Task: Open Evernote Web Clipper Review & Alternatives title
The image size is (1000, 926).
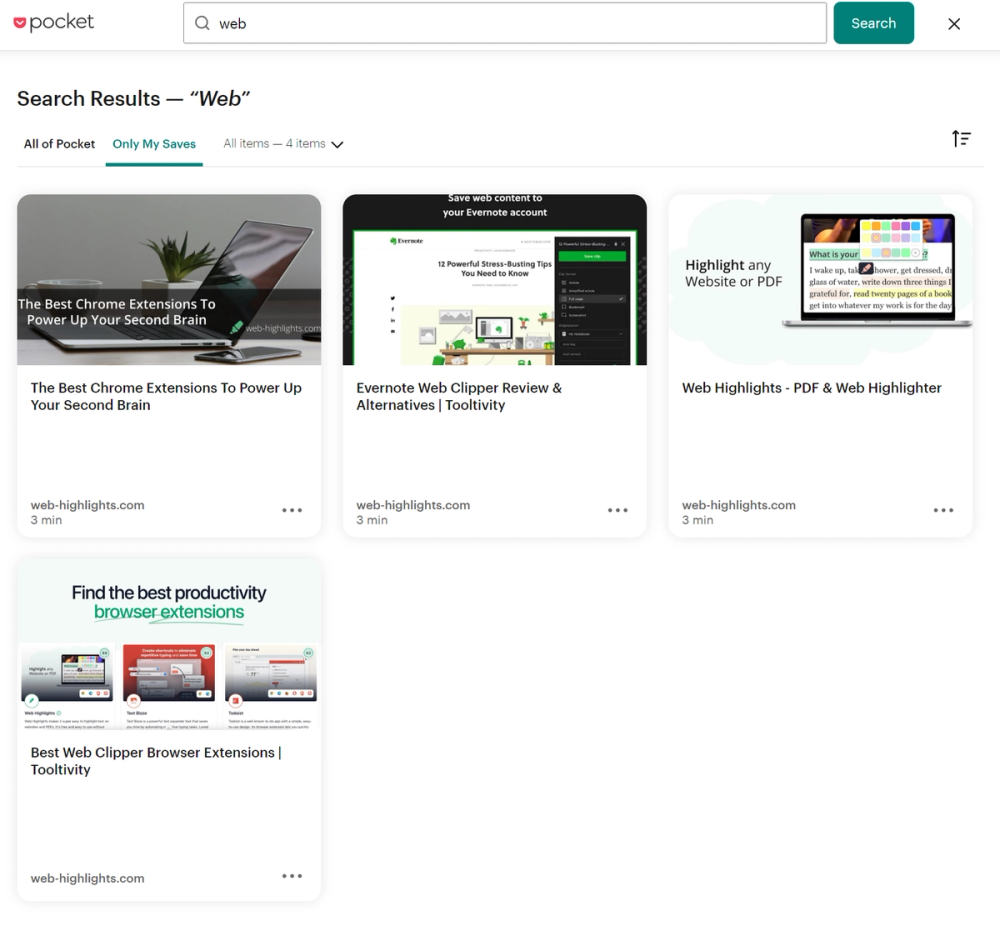Action: 459,397
